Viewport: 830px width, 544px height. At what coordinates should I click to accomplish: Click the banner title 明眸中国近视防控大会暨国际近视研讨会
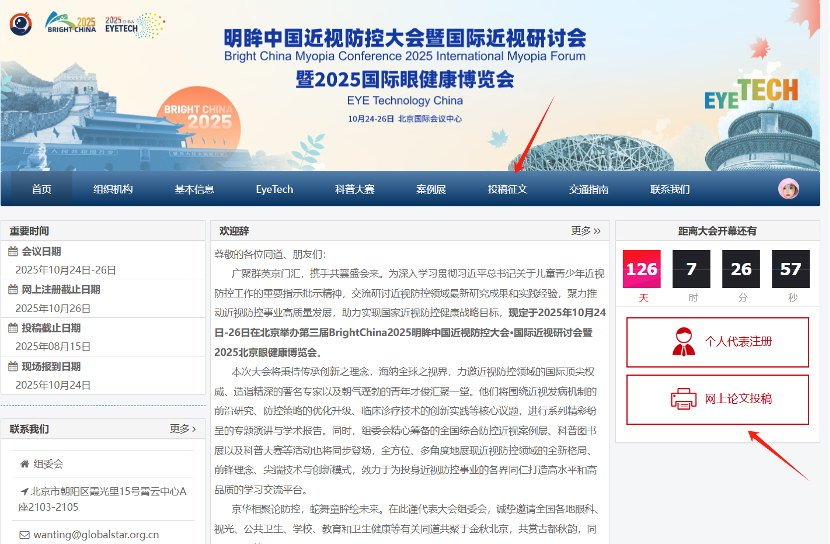click(405, 38)
